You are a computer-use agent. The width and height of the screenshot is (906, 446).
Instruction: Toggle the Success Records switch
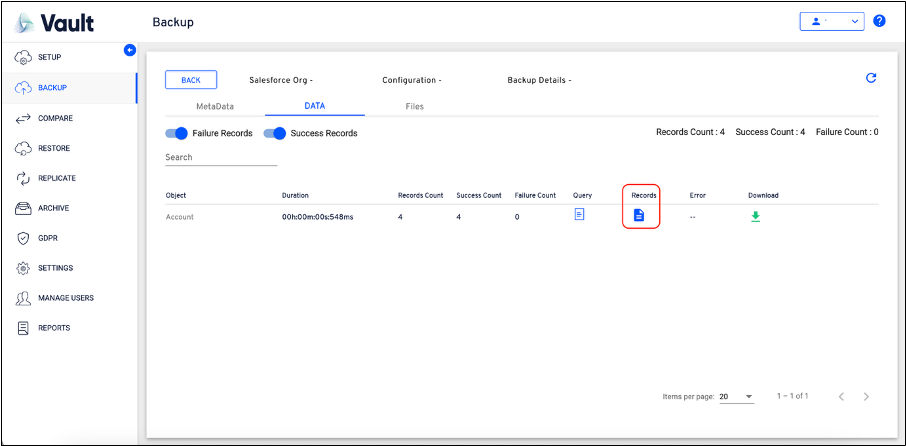275,133
